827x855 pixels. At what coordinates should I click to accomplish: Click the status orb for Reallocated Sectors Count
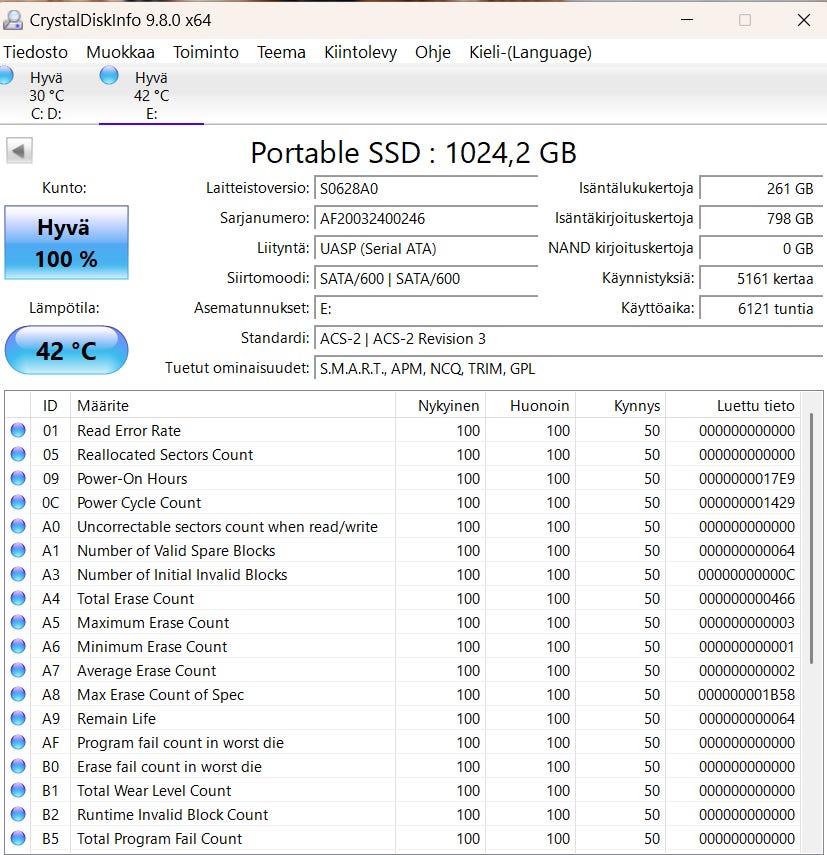[18, 454]
